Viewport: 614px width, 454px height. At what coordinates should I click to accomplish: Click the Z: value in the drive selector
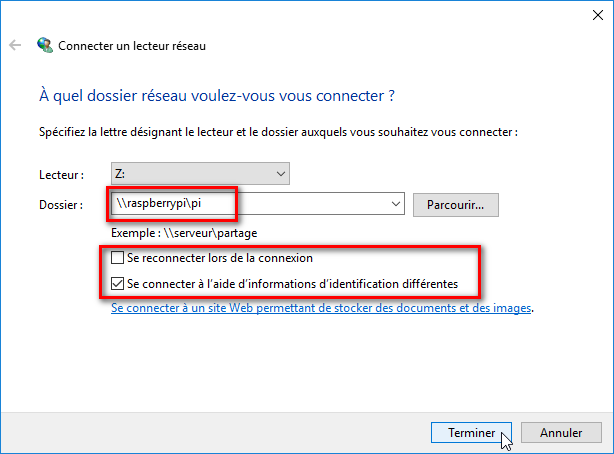click(120, 174)
